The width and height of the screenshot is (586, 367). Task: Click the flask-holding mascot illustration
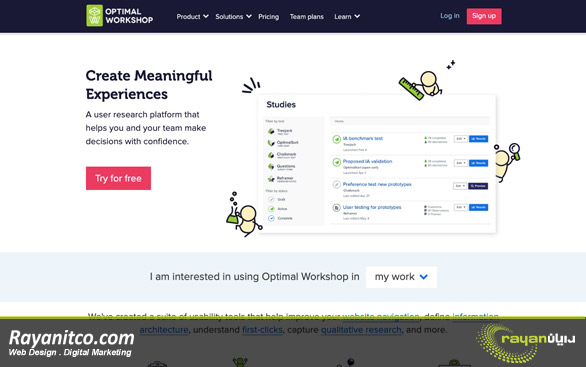click(x=244, y=215)
